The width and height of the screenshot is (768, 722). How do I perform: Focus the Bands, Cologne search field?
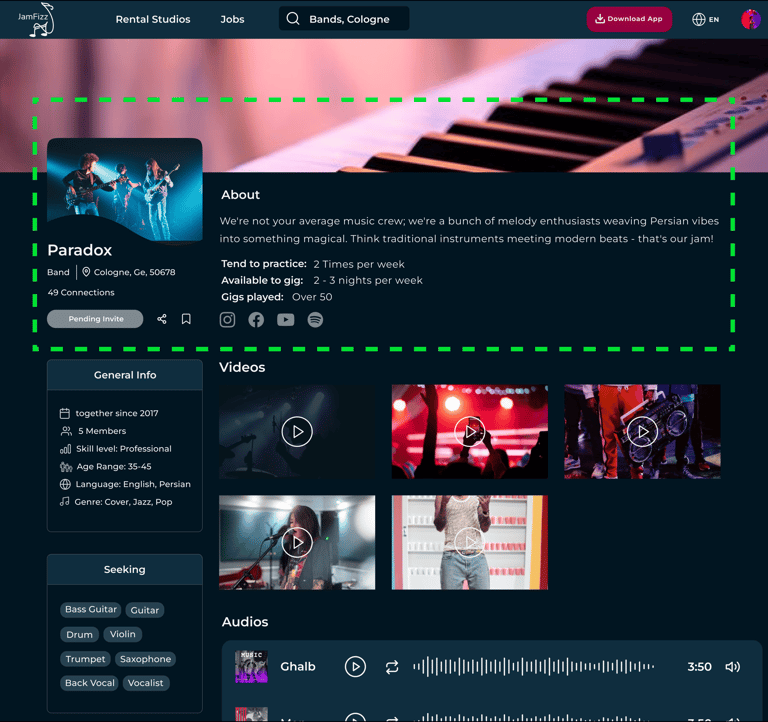tap(344, 19)
